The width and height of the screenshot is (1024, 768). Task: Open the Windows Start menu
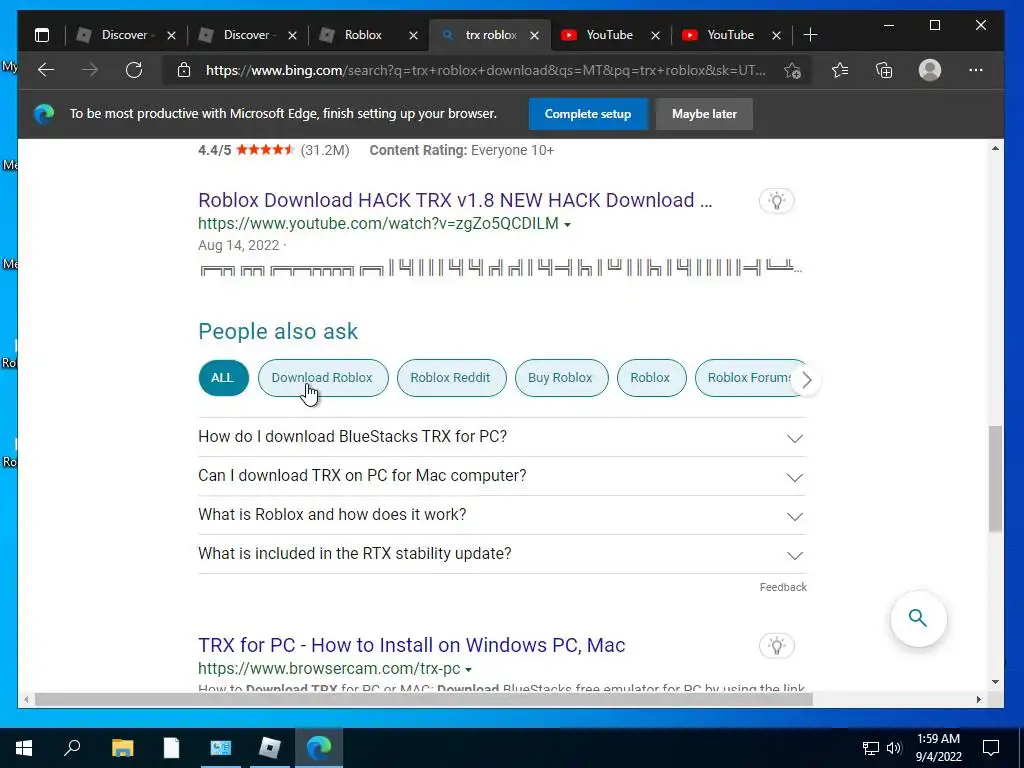[24, 748]
